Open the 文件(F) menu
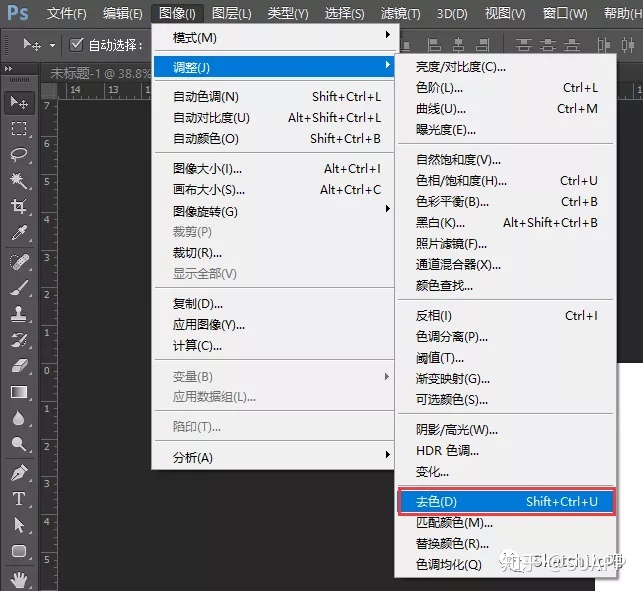Screen dimensions: 643x591 66,14
